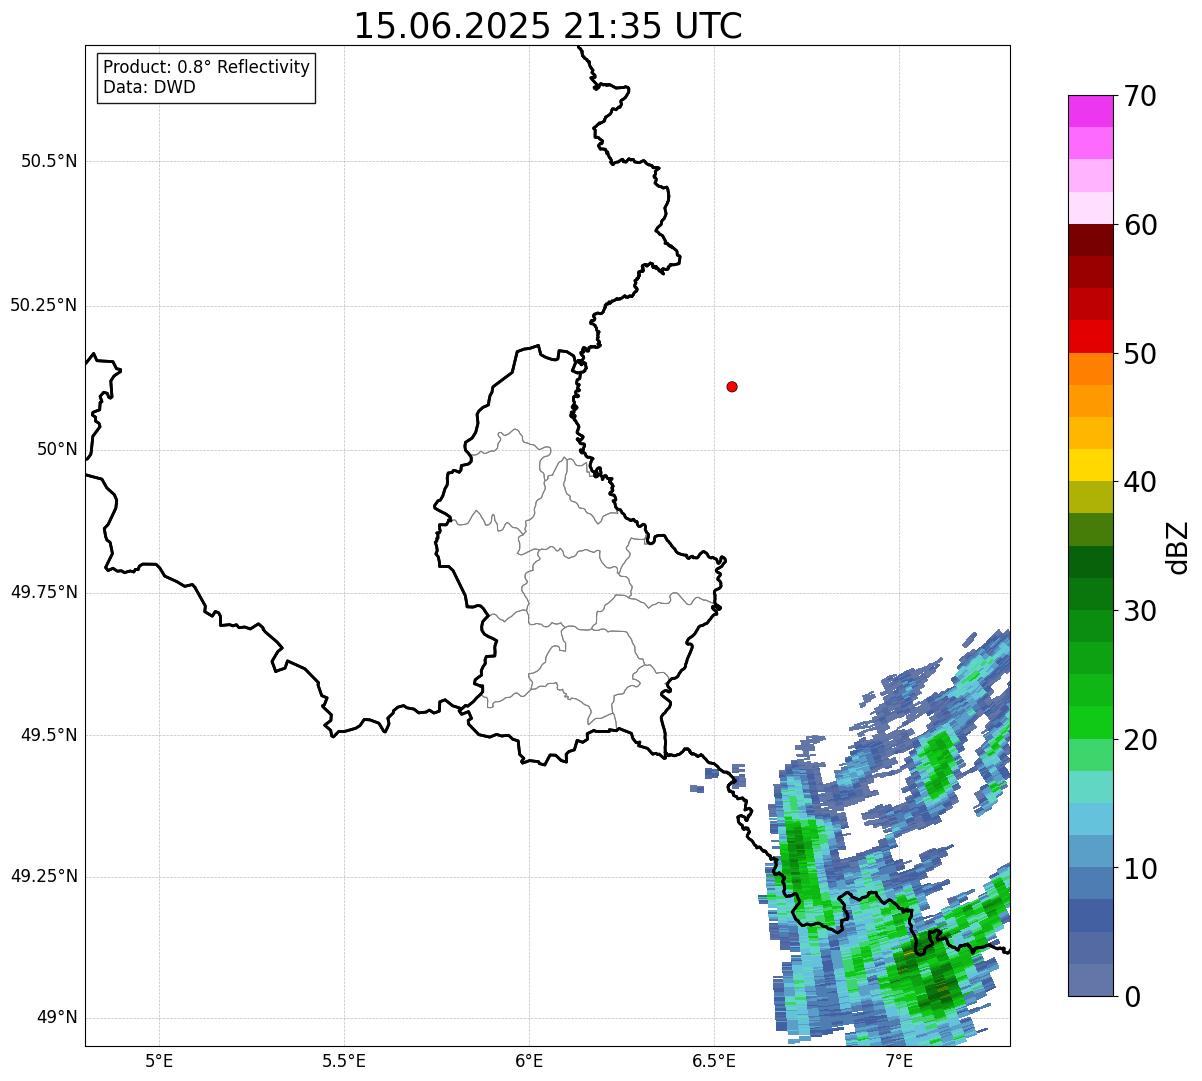Click the title '15.06.2025 21:35 UTC'

[548, 26]
